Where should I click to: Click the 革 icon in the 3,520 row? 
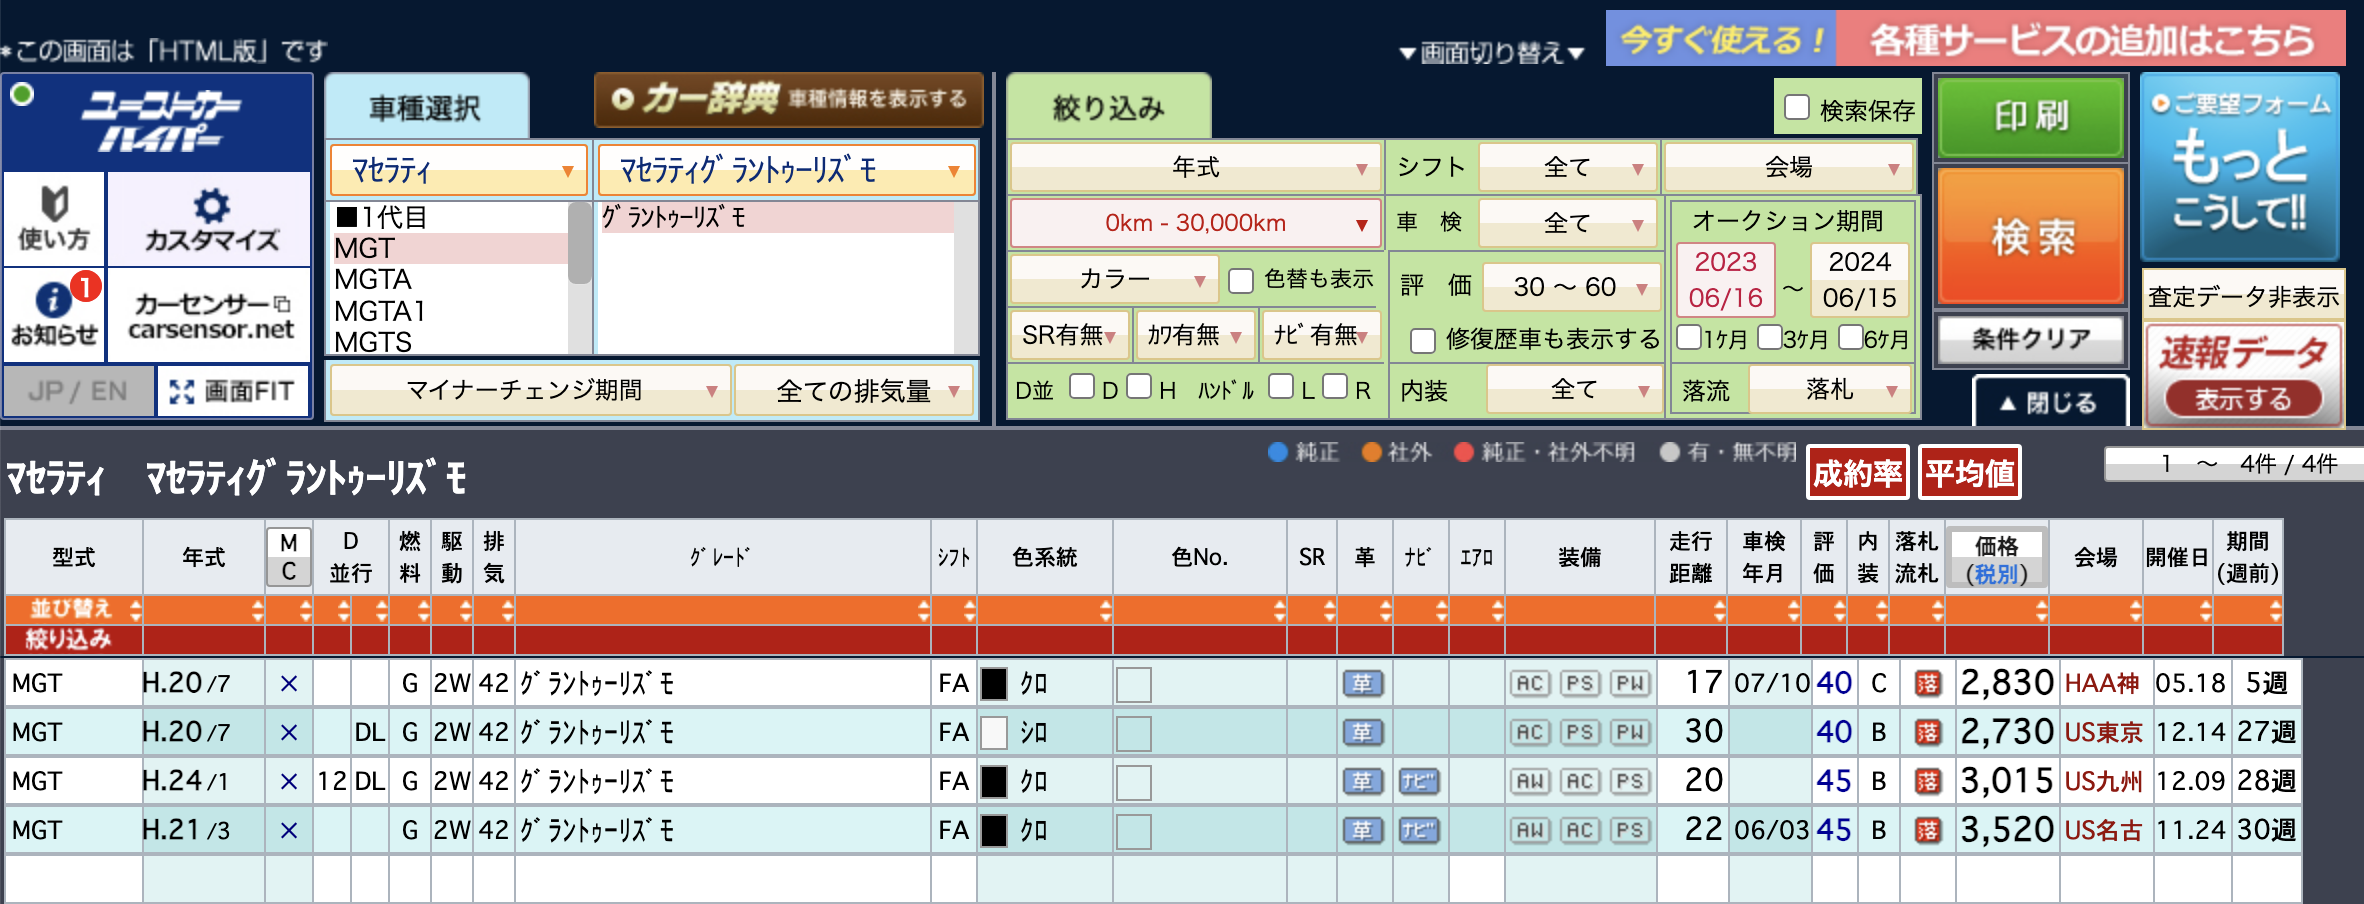click(x=1362, y=830)
